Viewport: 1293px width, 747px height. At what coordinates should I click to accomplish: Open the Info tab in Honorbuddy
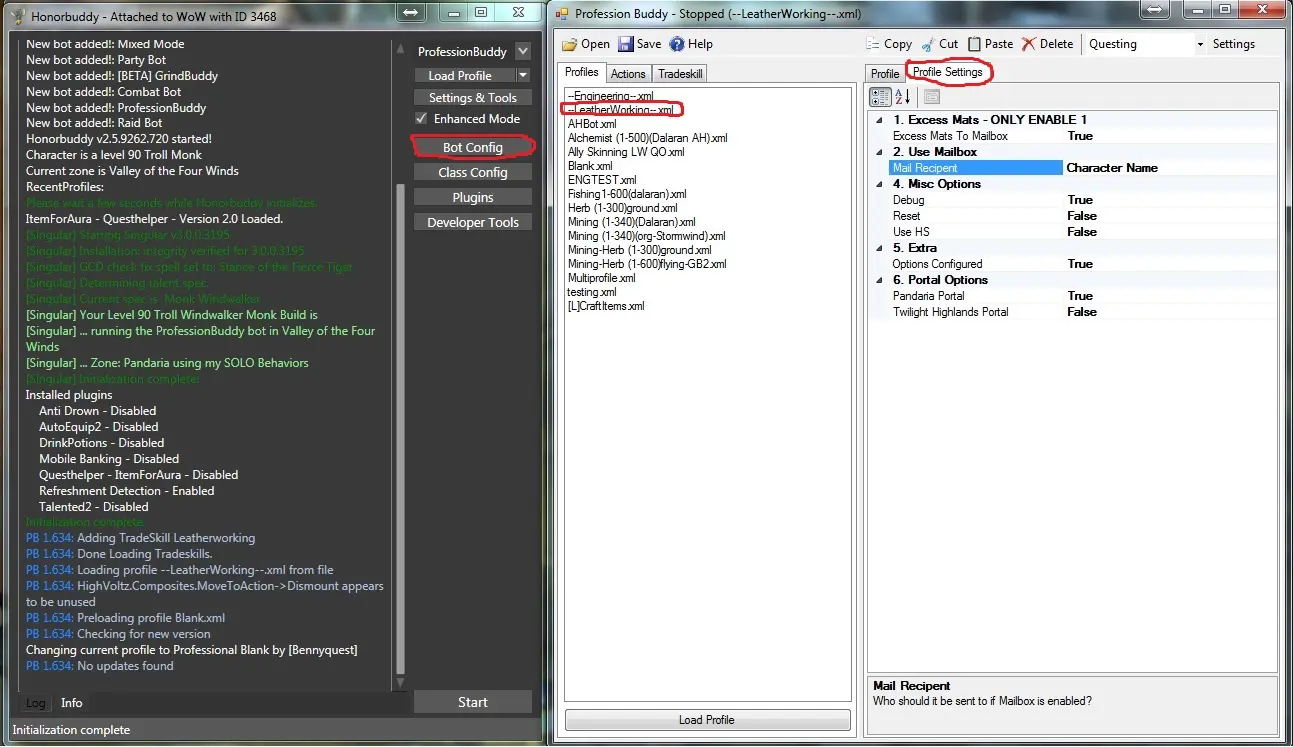tap(72, 703)
